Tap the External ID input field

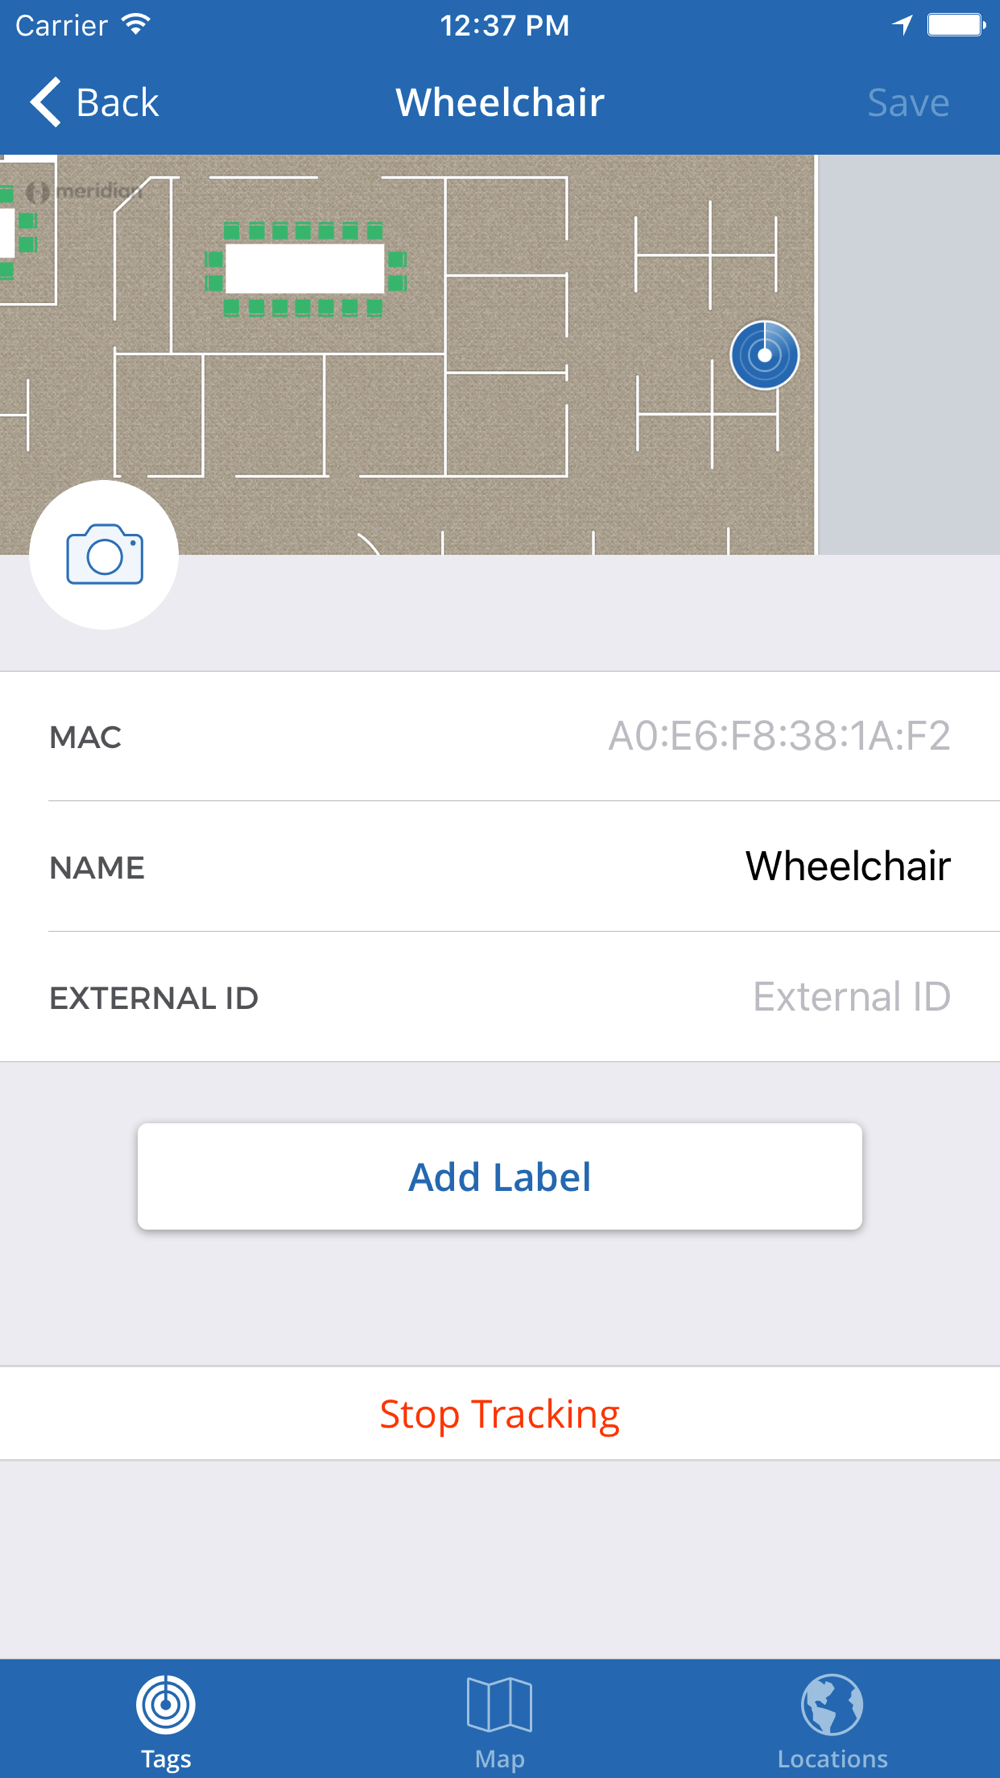point(850,997)
